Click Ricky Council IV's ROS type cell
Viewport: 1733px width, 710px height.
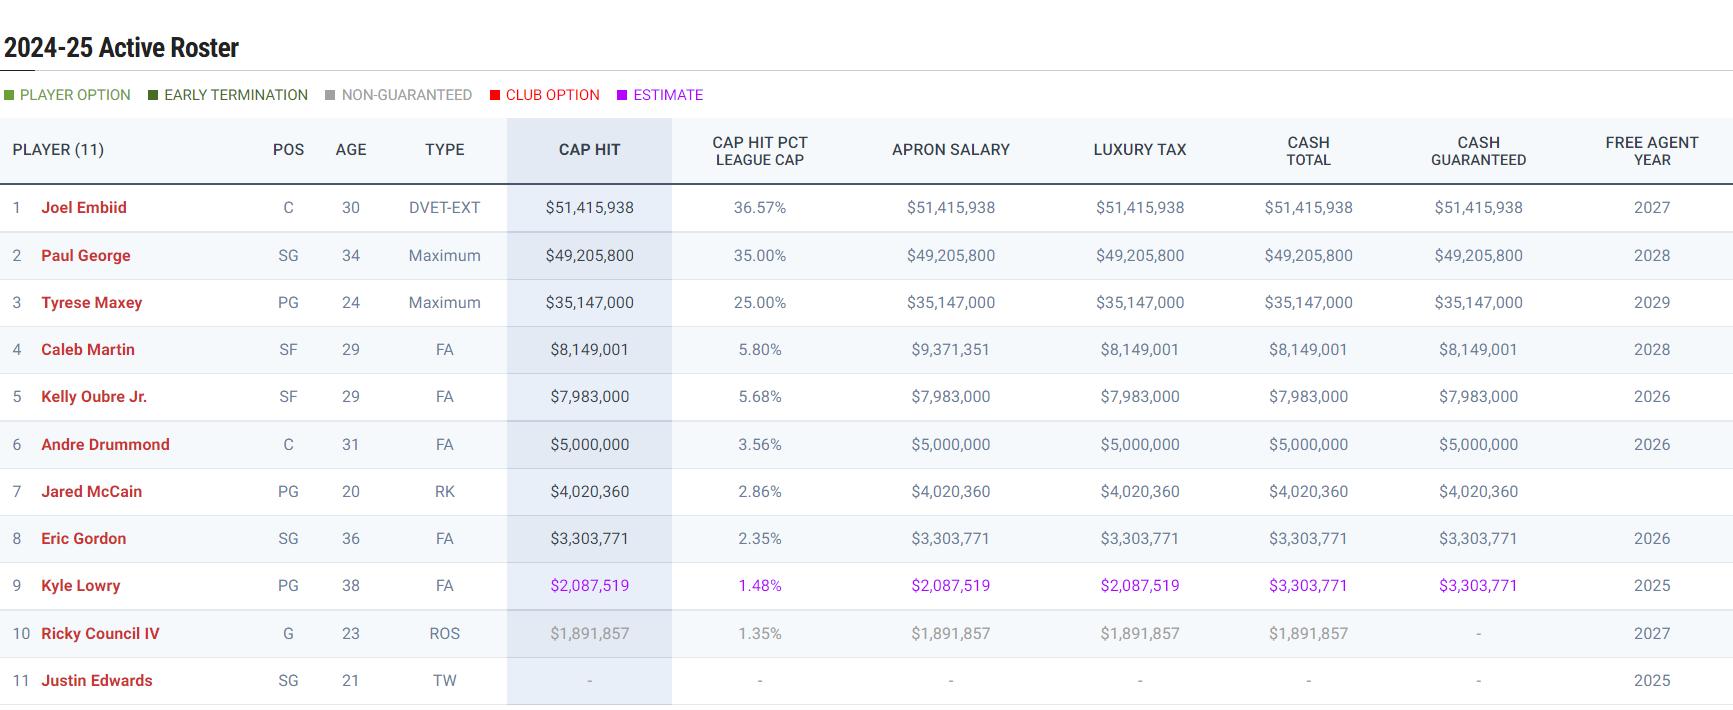tap(445, 633)
